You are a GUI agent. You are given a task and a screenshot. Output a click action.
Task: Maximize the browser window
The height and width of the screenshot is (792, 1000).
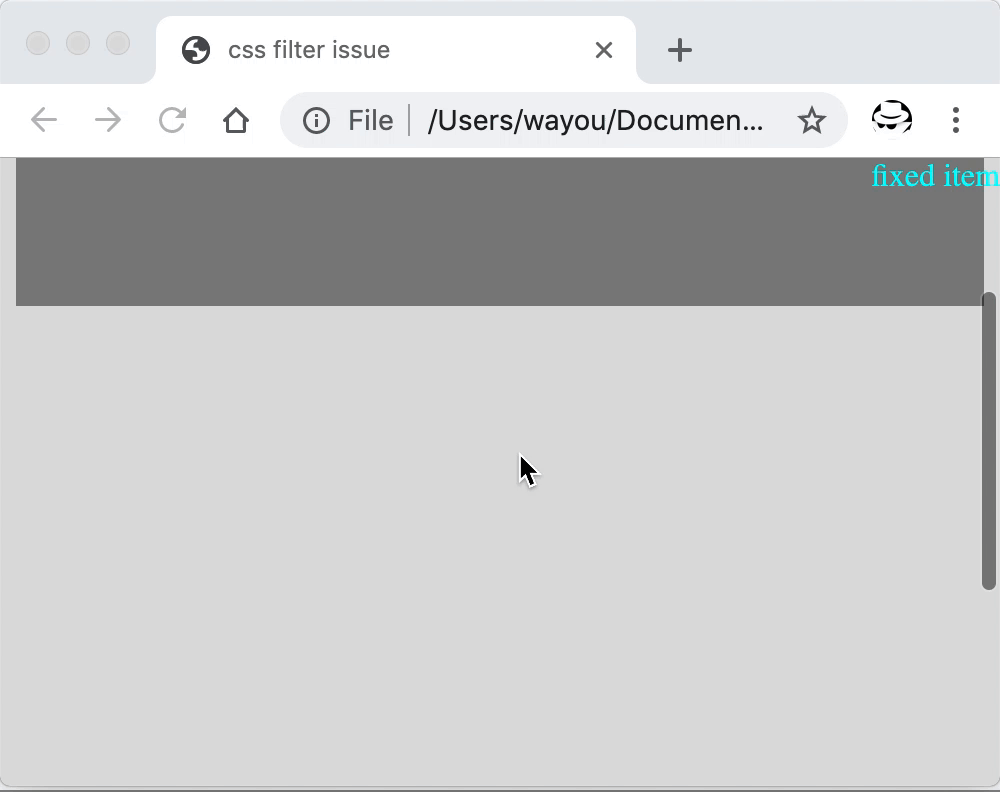(x=118, y=43)
